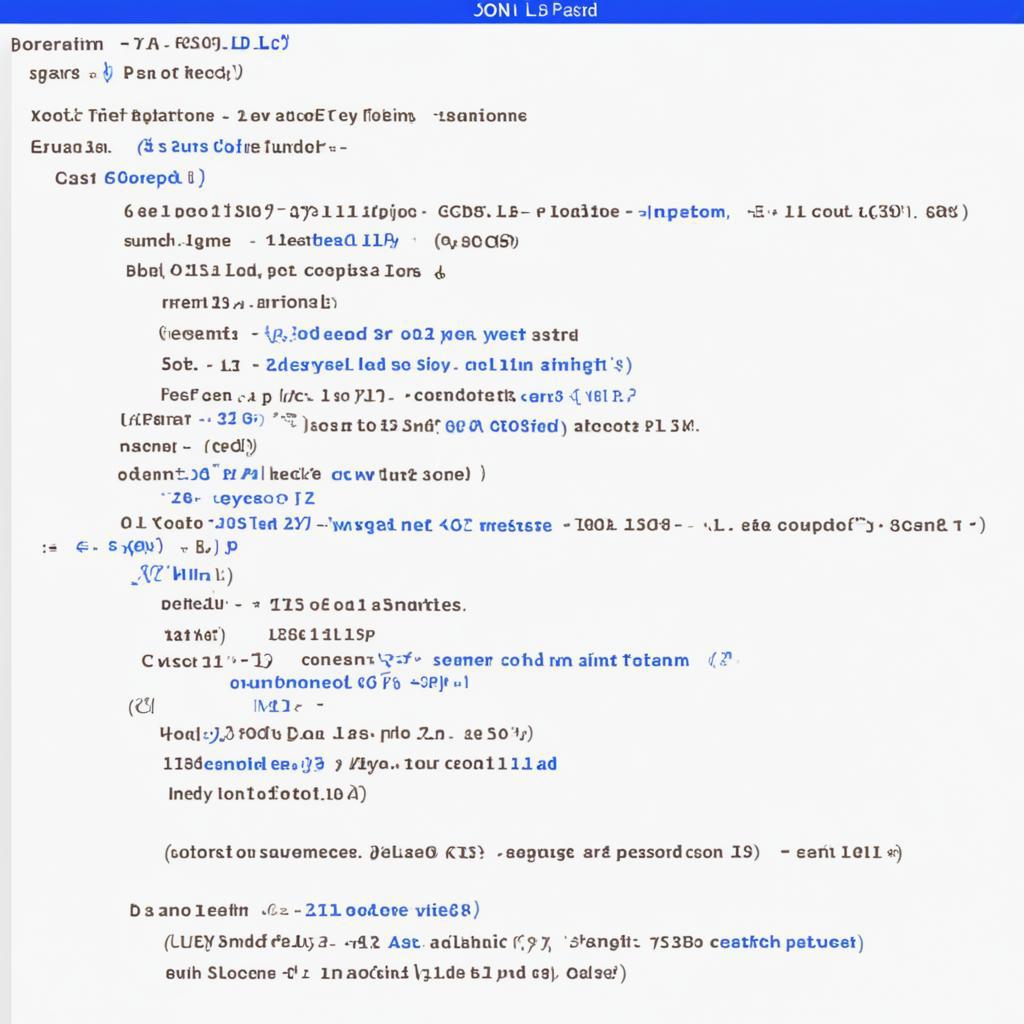The image size is (1024, 1024).
Task: Click the blue line starting "orunbnoneol"
Action: (349, 682)
